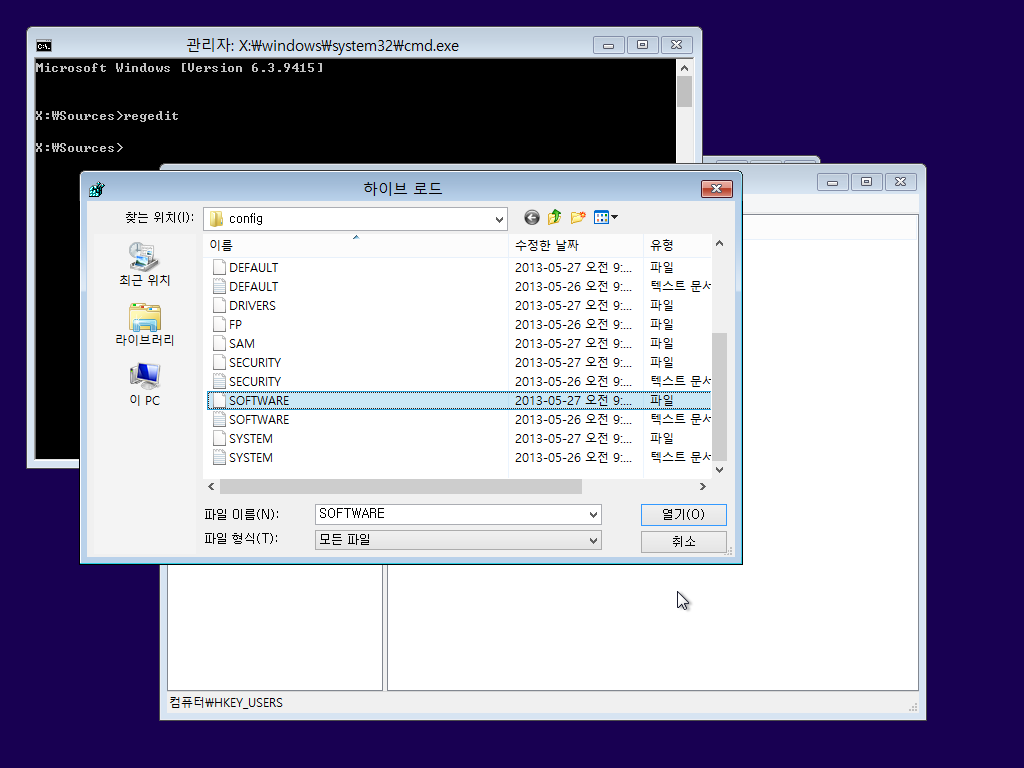This screenshot has height=768, width=1024.
Task: Click the HKEY_USERS status bar path
Action: coord(226,703)
